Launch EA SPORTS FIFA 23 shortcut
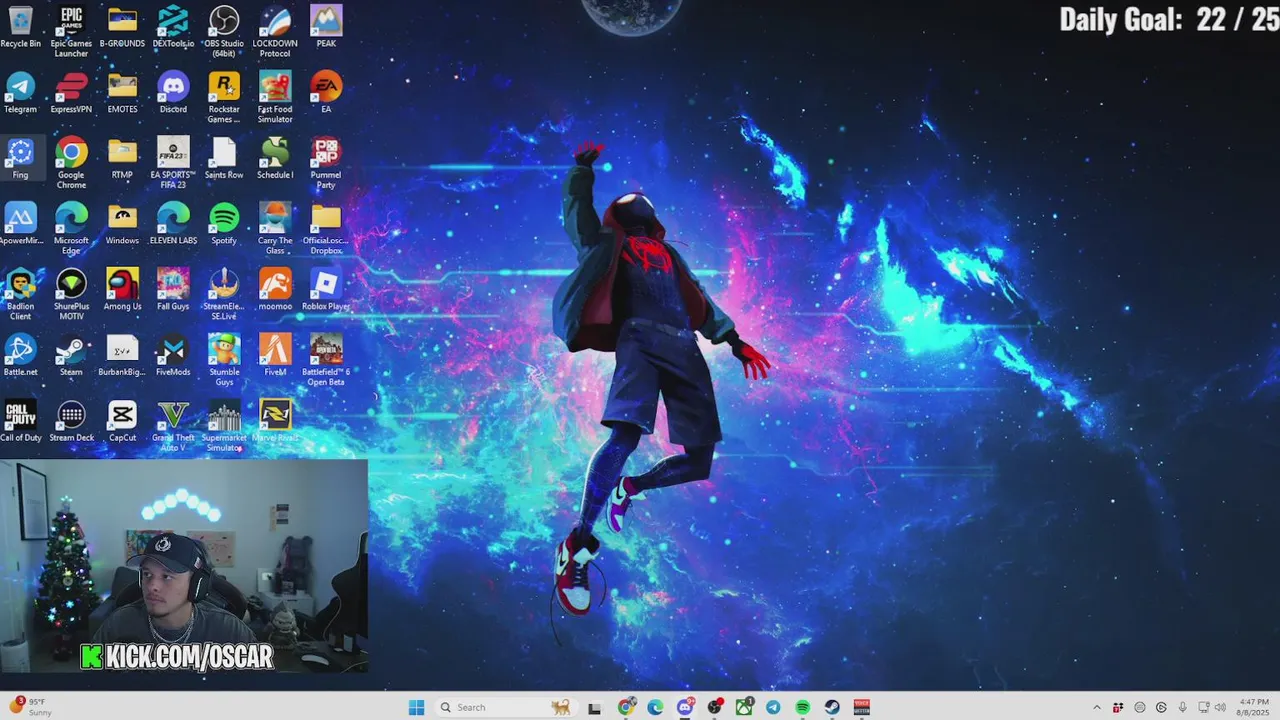 click(x=173, y=163)
